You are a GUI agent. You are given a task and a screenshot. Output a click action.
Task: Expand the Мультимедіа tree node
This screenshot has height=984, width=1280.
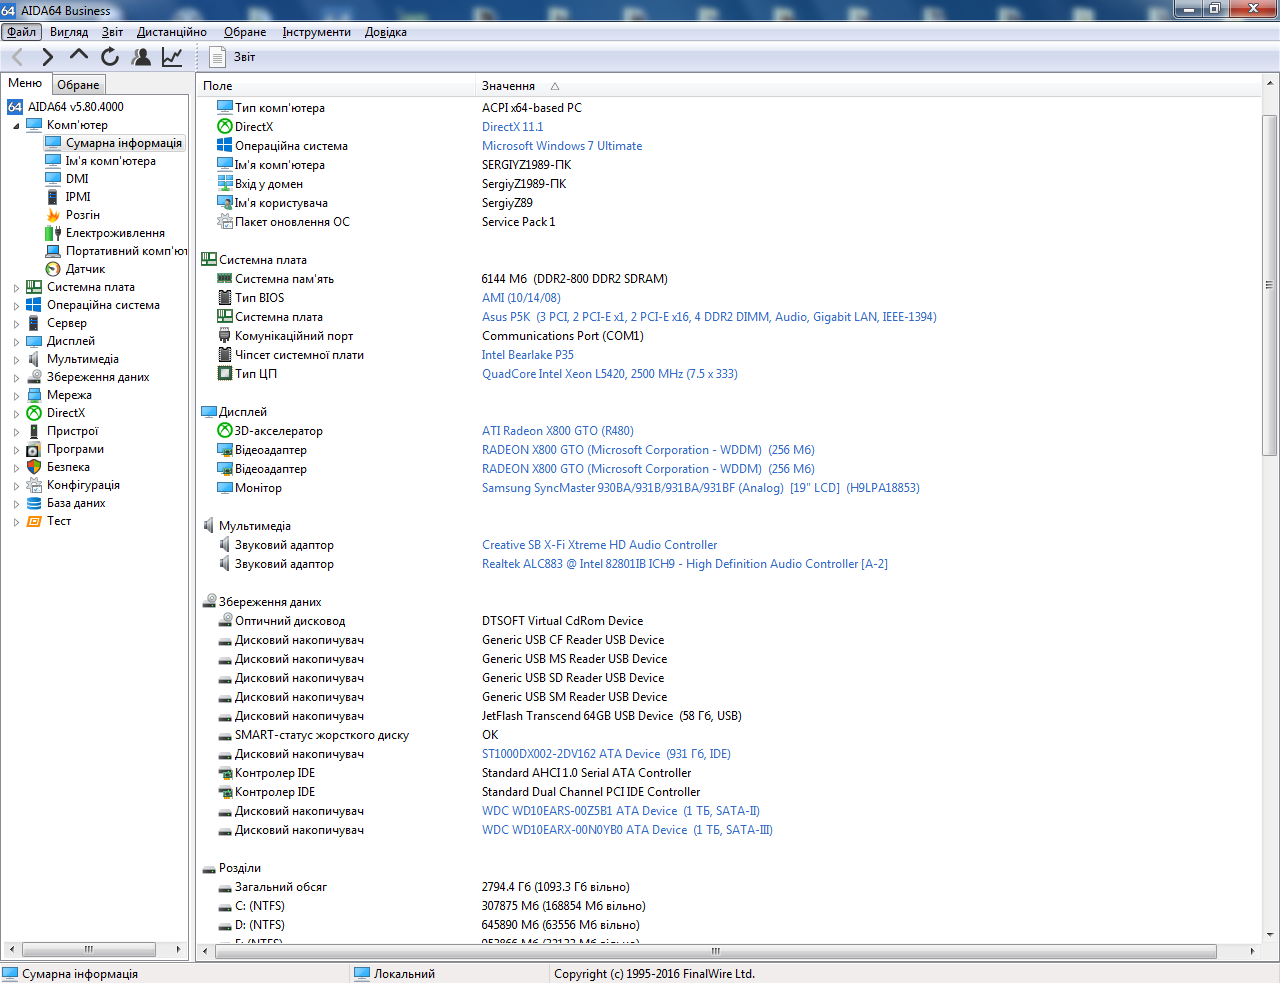tap(16, 360)
